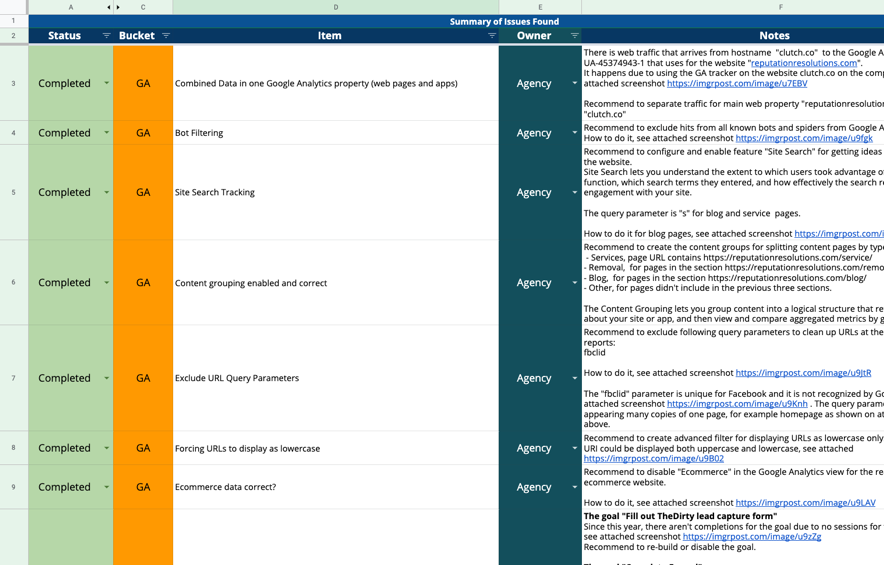This screenshot has height=565, width=884.
Task: Open Status dropdown for Ecommerce data row
Action: [x=107, y=487]
